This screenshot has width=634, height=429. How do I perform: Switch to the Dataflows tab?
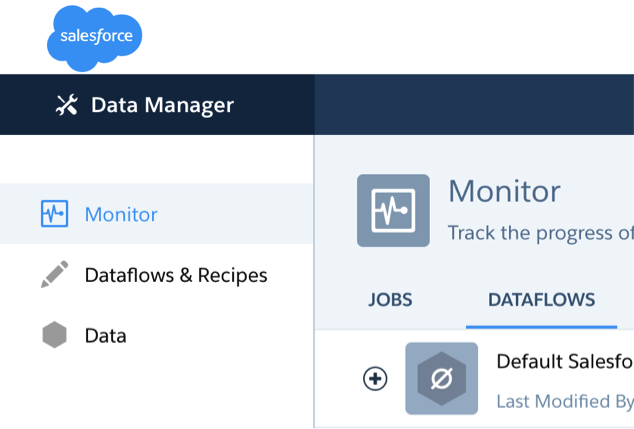[541, 300]
